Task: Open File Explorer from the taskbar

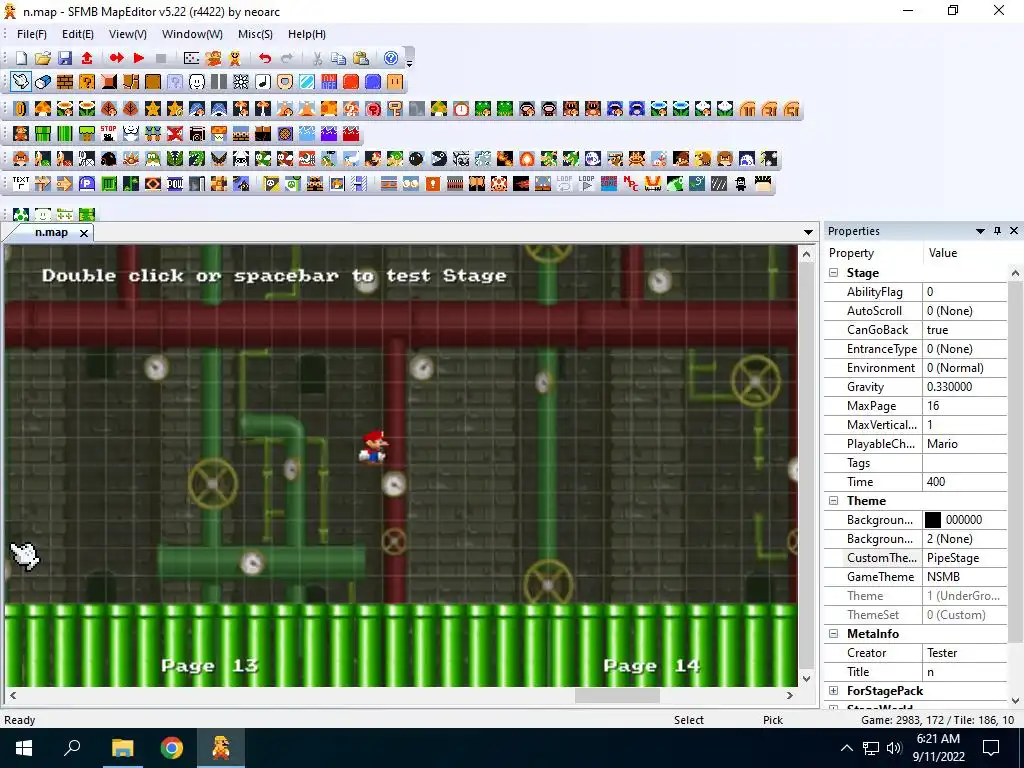Action: [122, 748]
